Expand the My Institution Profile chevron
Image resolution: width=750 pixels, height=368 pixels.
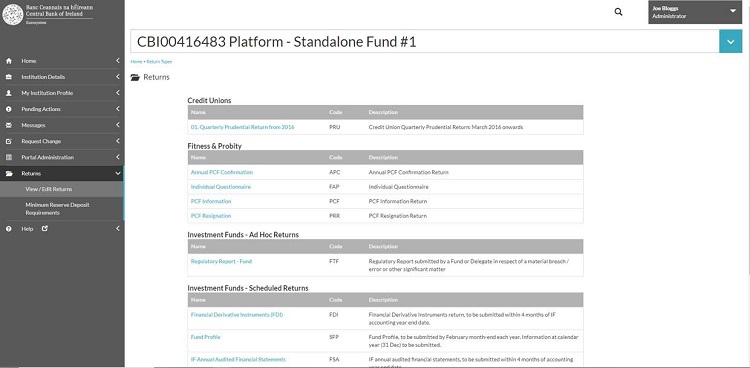tap(118, 93)
